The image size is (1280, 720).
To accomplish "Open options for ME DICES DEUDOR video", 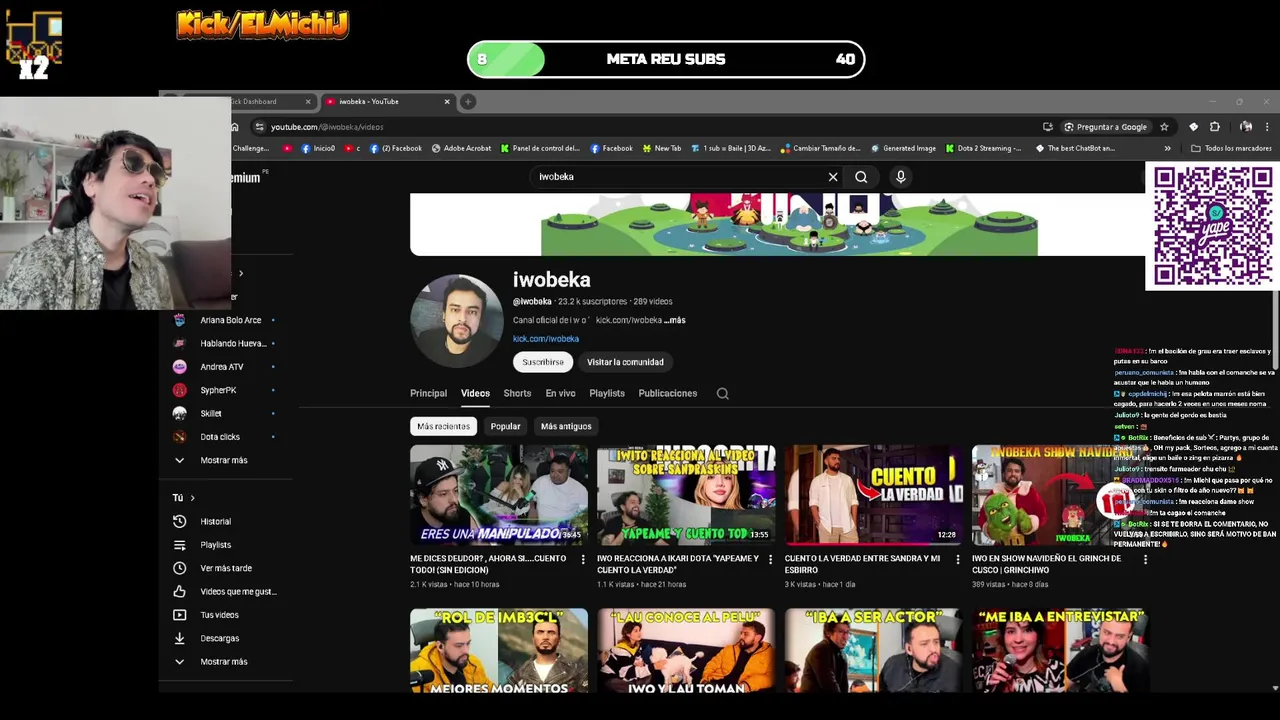I will (x=583, y=559).
